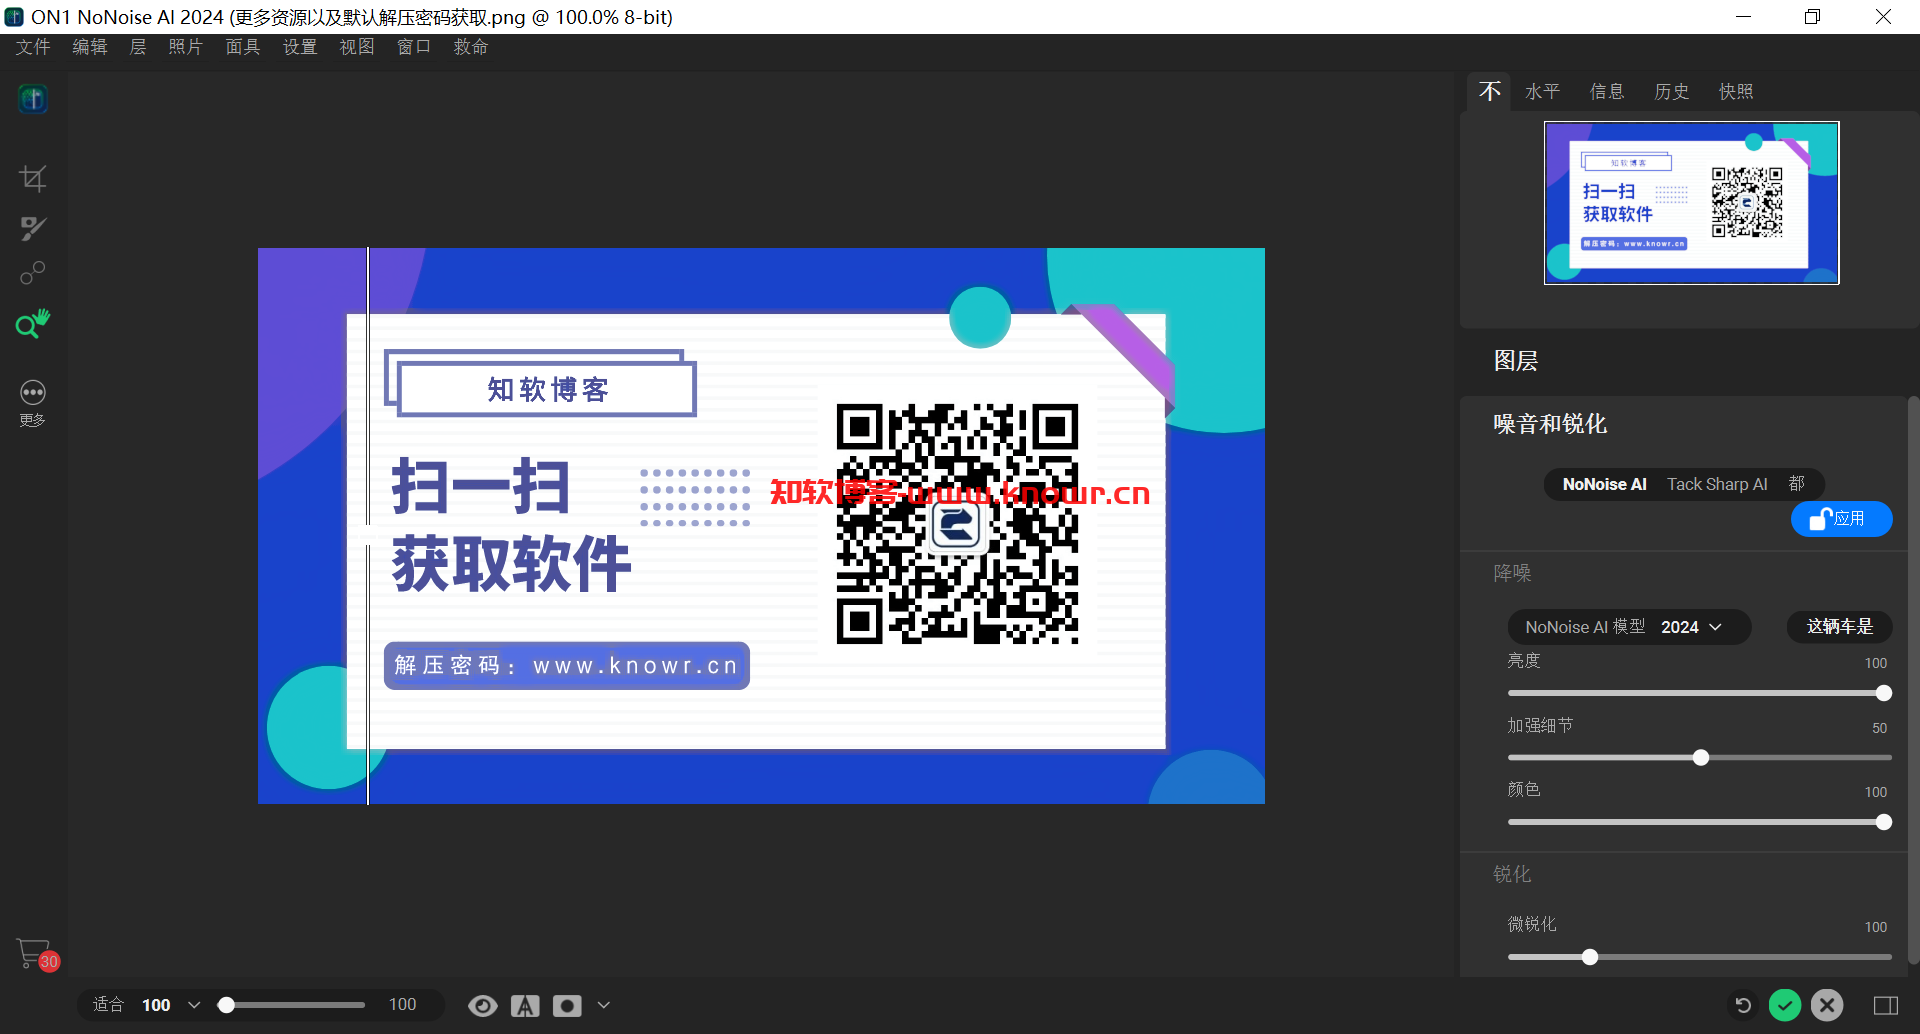The width and height of the screenshot is (1920, 1034).
Task: Toggle the side panel layout icon
Action: [1886, 1005]
